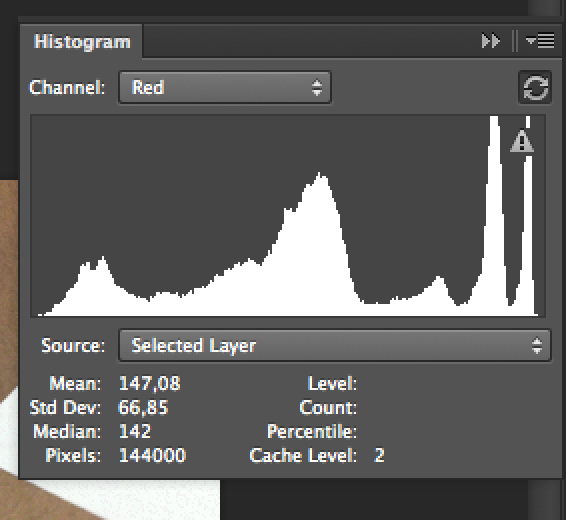
Task: Click the uncached refresh button
Action: (x=535, y=87)
